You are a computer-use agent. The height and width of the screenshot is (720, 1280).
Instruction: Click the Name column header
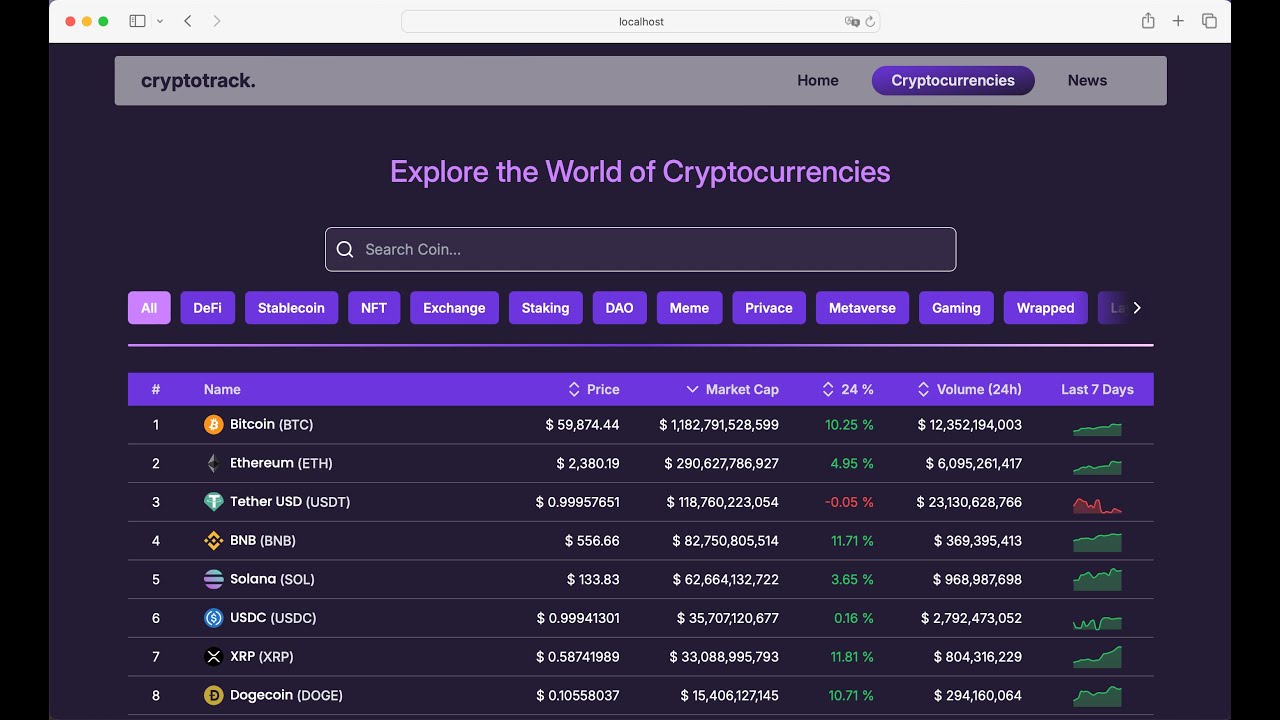click(x=222, y=389)
